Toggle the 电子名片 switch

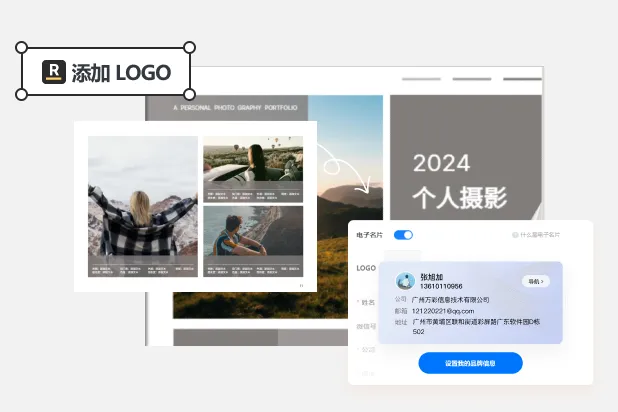click(x=403, y=235)
